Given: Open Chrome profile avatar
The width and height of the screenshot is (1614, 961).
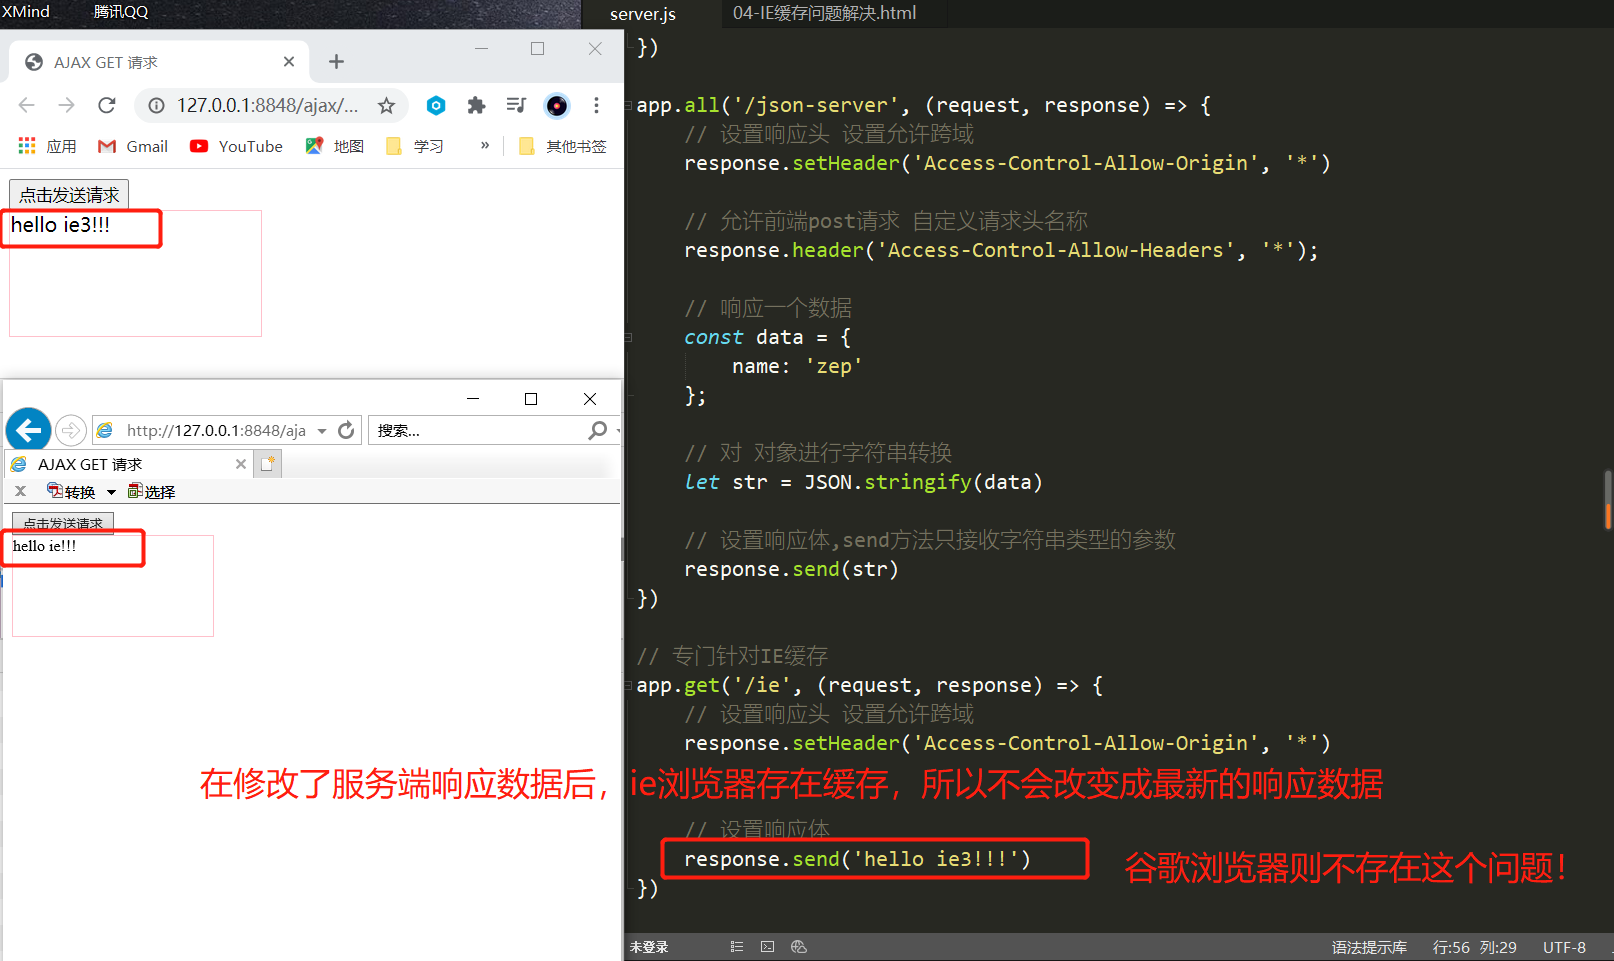Looking at the screenshot, I should click(557, 105).
